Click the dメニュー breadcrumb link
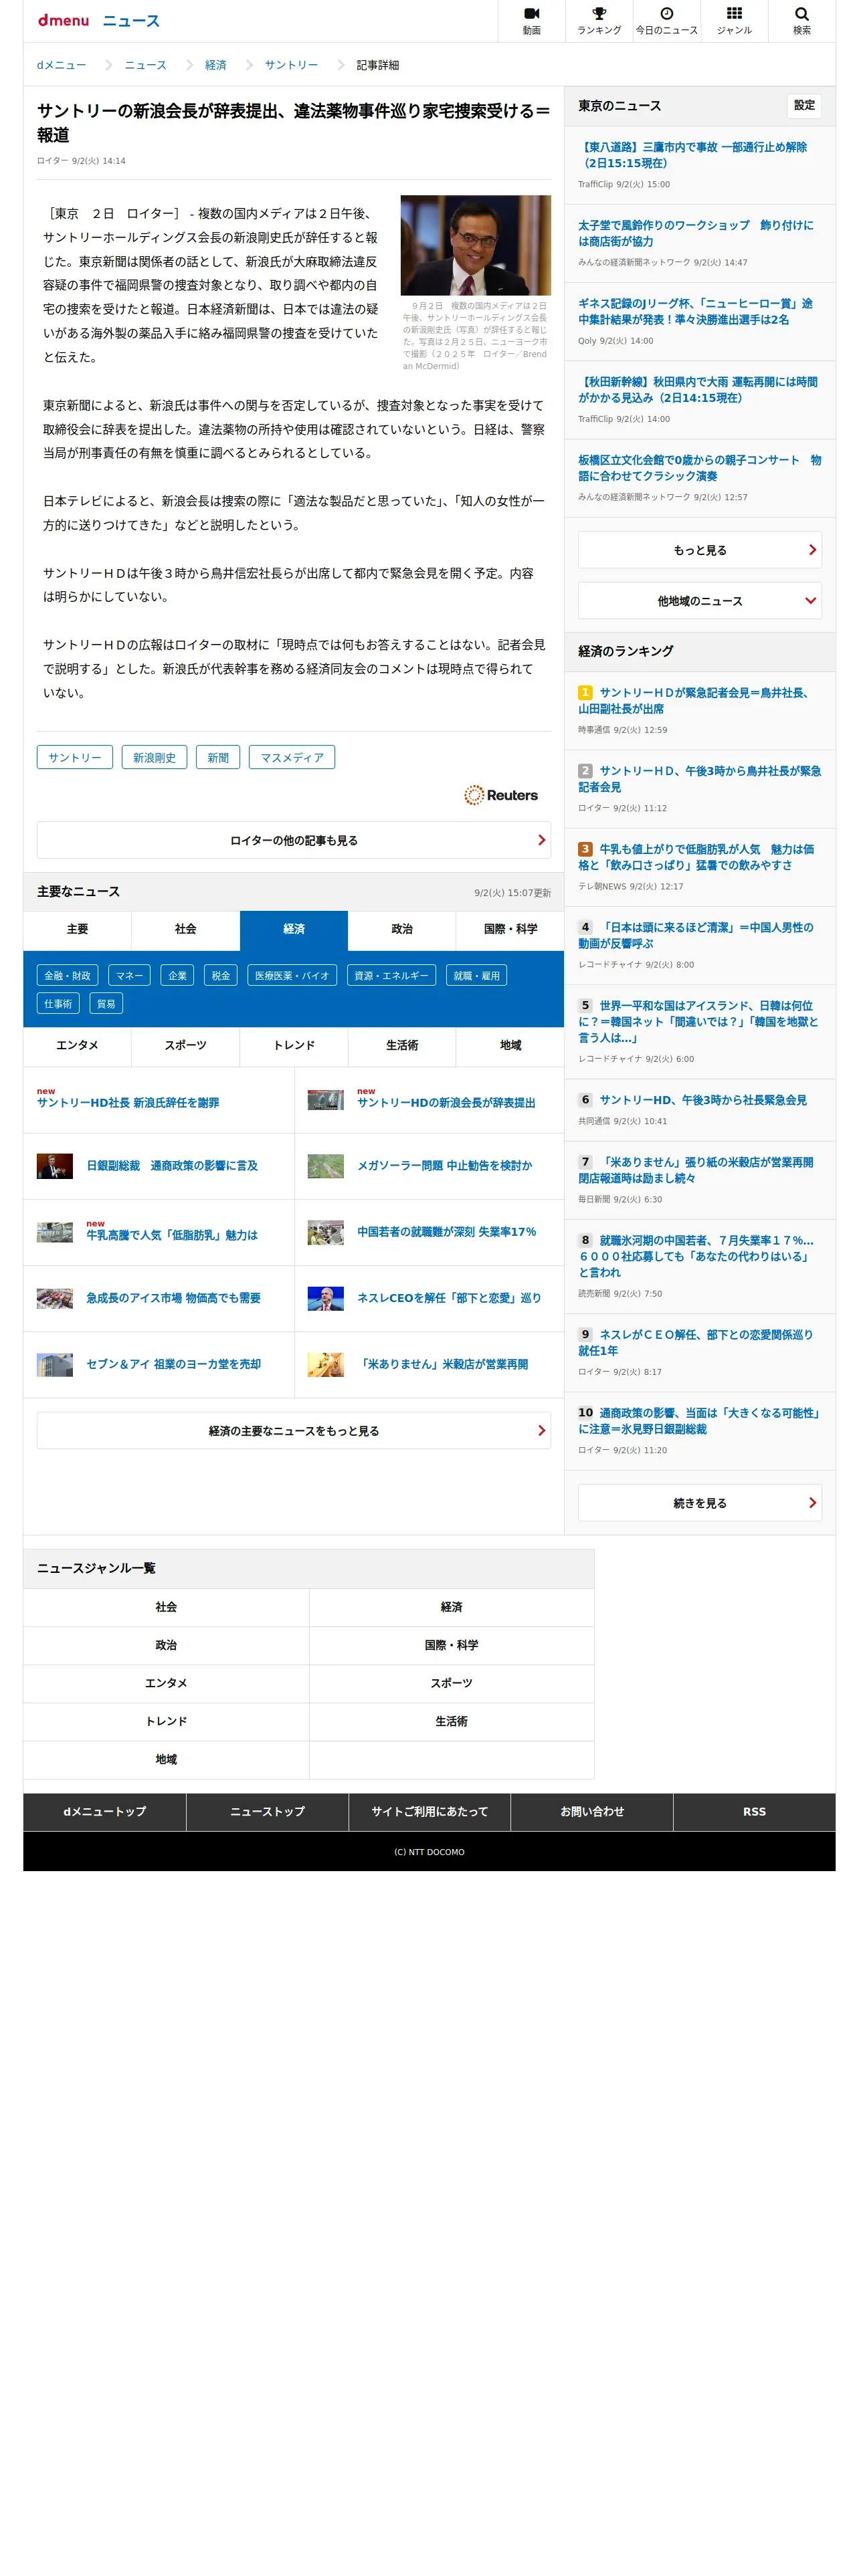Viewport: 859px width, 2576px height. point(61,65)
